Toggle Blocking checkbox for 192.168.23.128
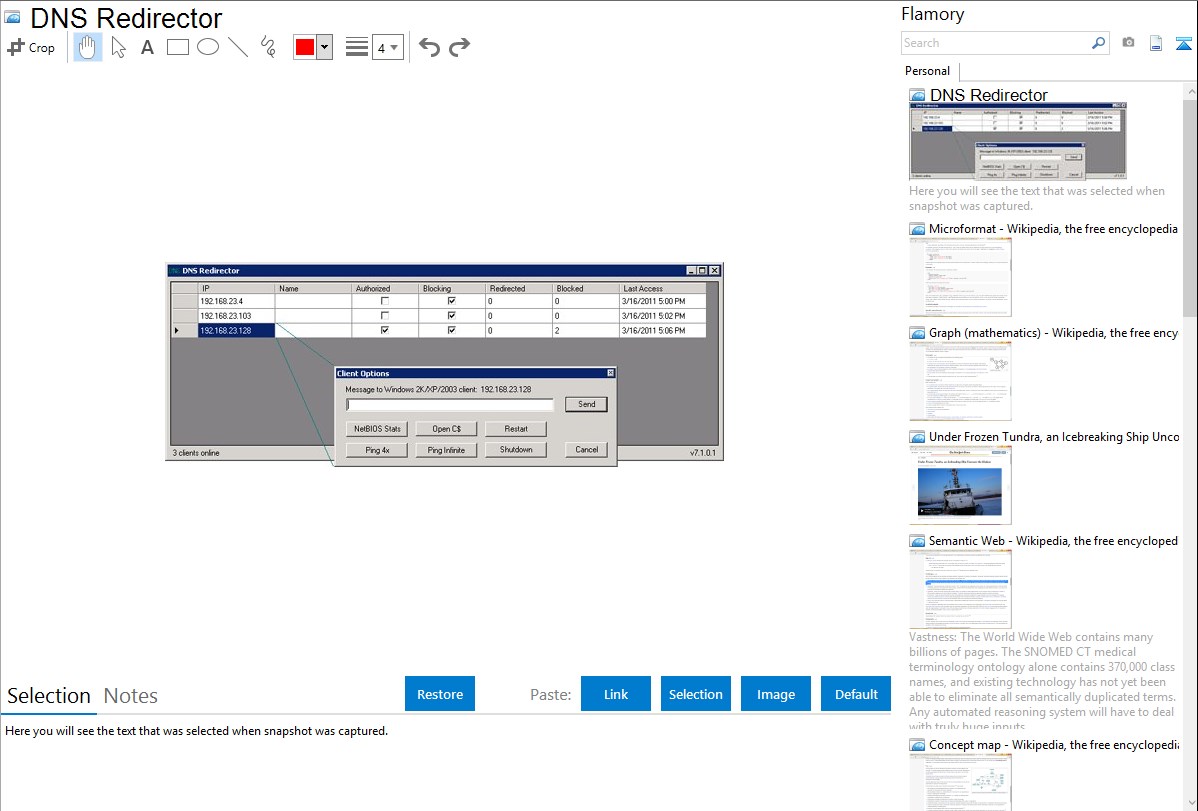The width and height of the screenshot is (1198, 811). click(452, 330)
